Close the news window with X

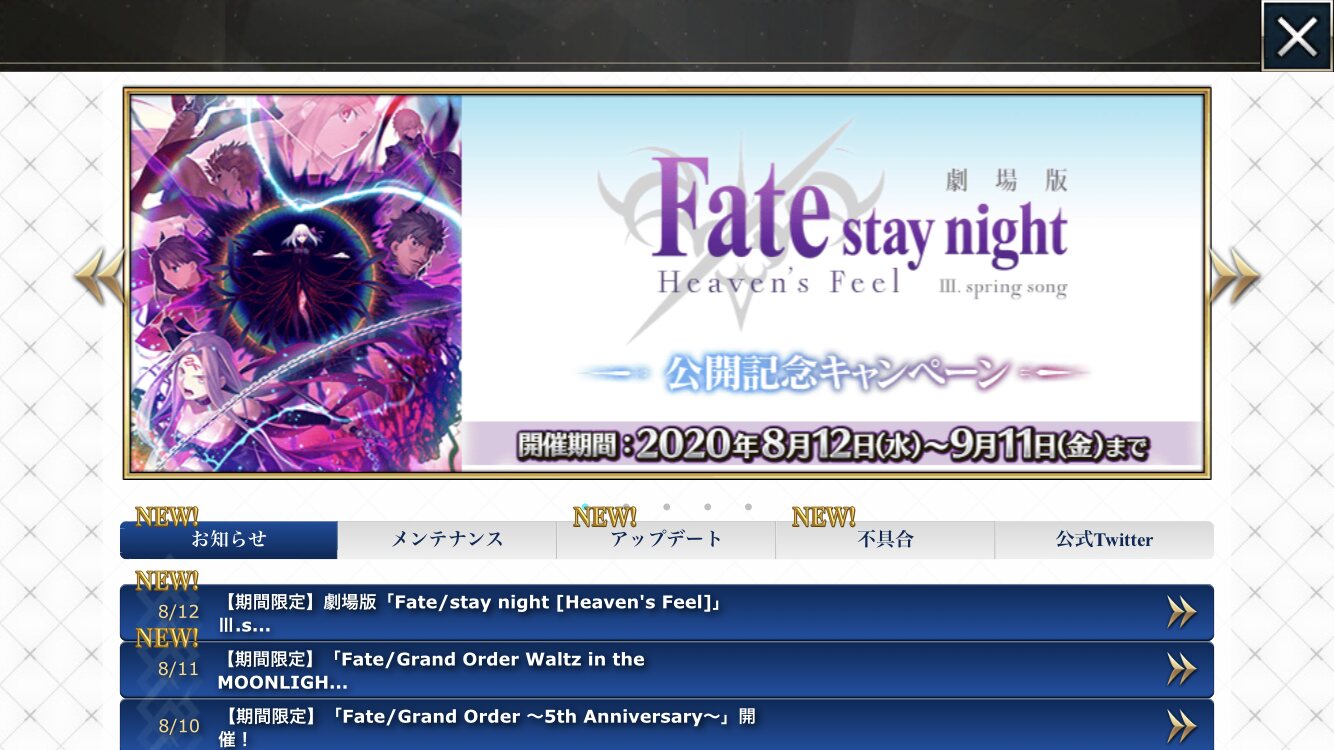point(1297,36)
